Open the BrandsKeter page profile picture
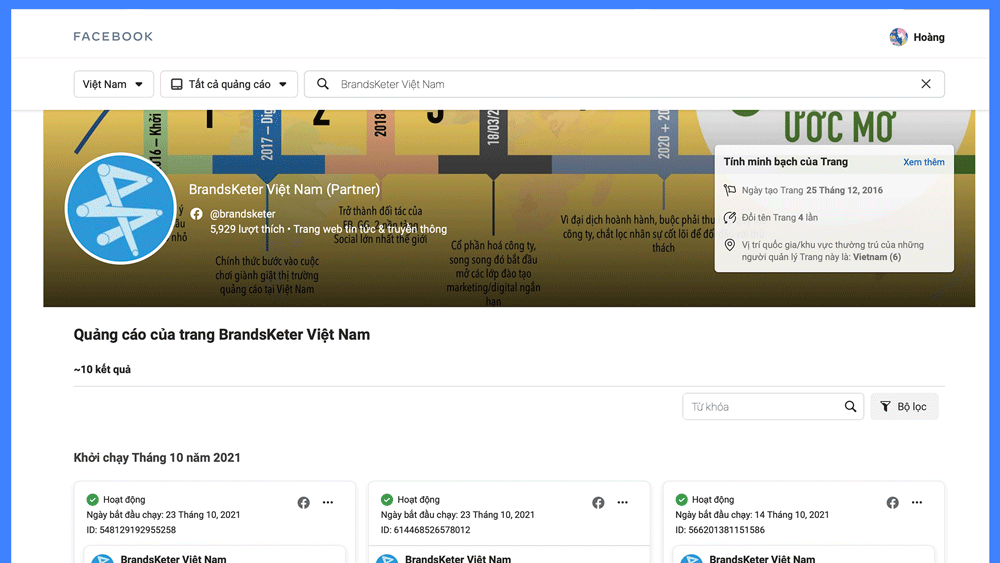Image resolution: width=1000 pixels, height=563 pixels. point(121,208)
